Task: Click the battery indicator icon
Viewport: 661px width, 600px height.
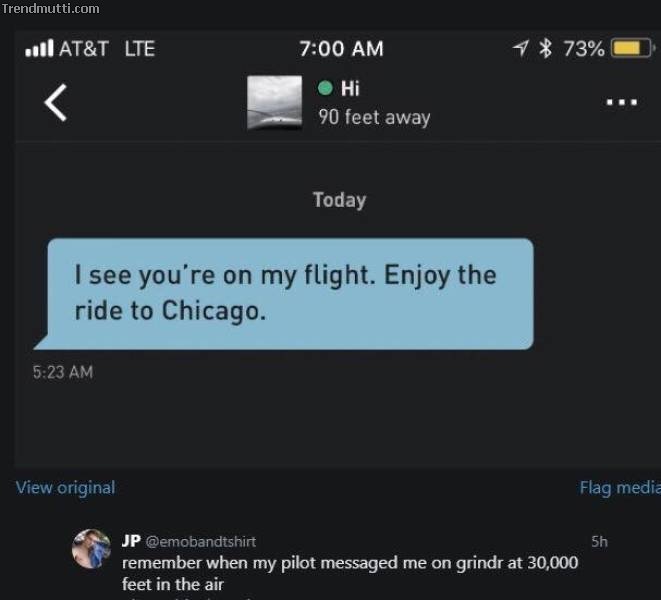Action: 632,48
